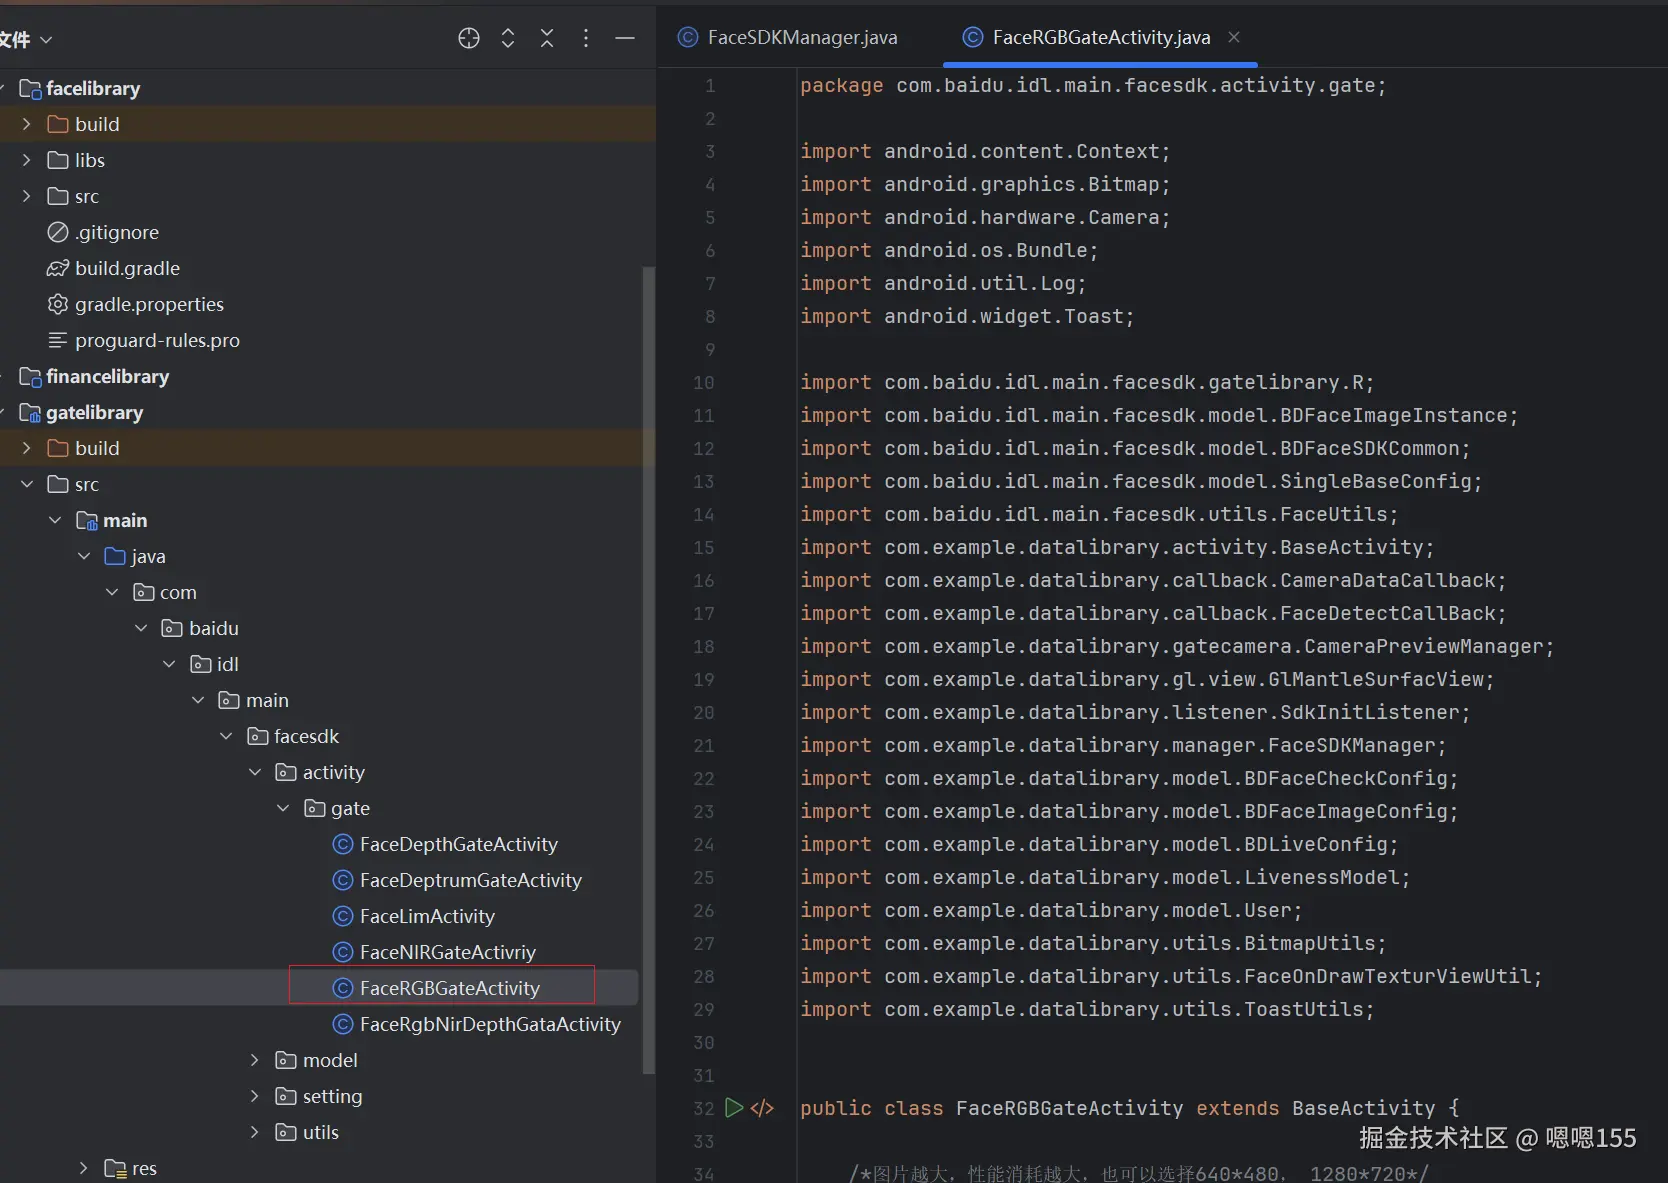Expand the model package folder

point(255,1060)
